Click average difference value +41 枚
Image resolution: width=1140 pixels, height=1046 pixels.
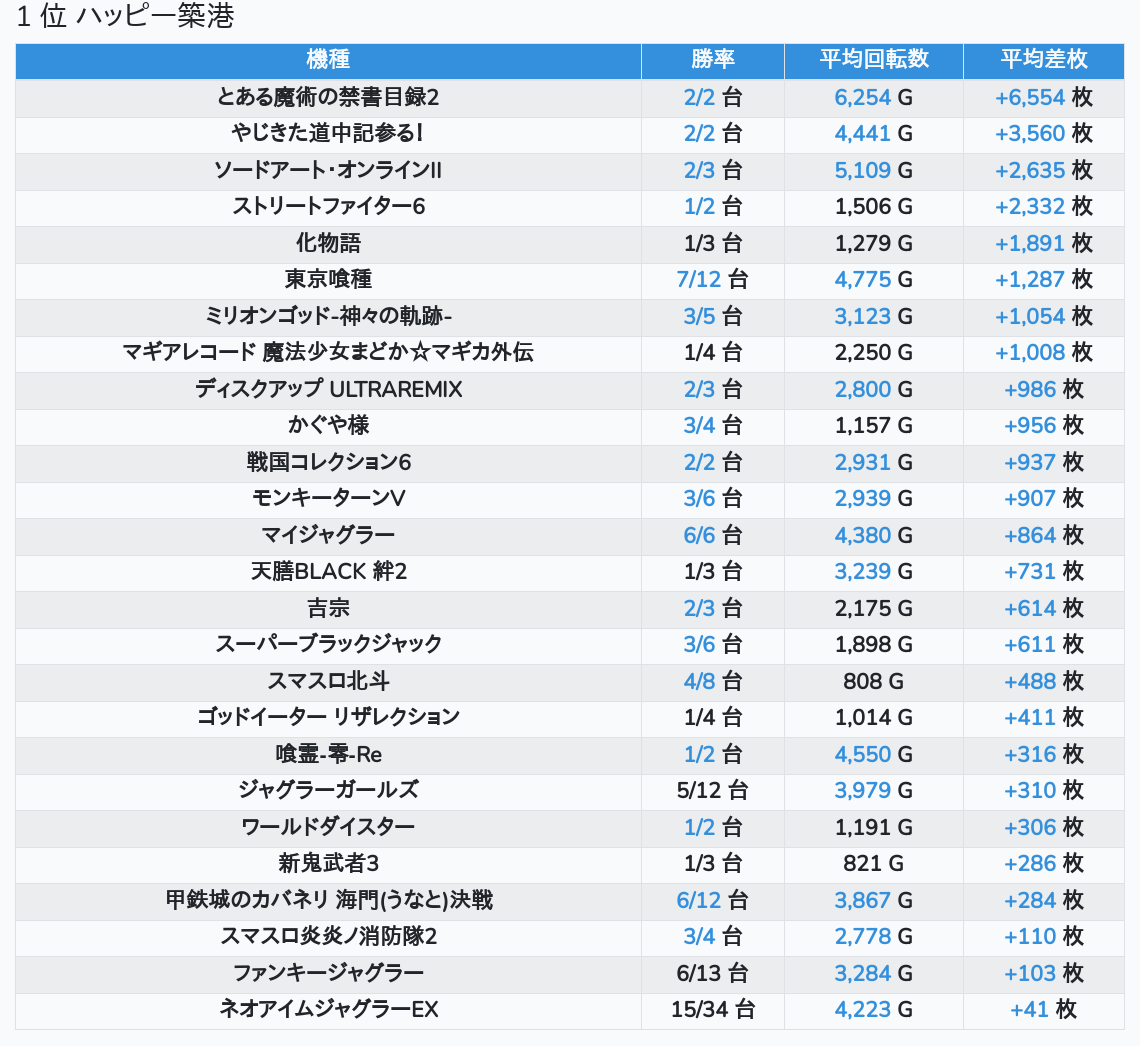1043,1010
